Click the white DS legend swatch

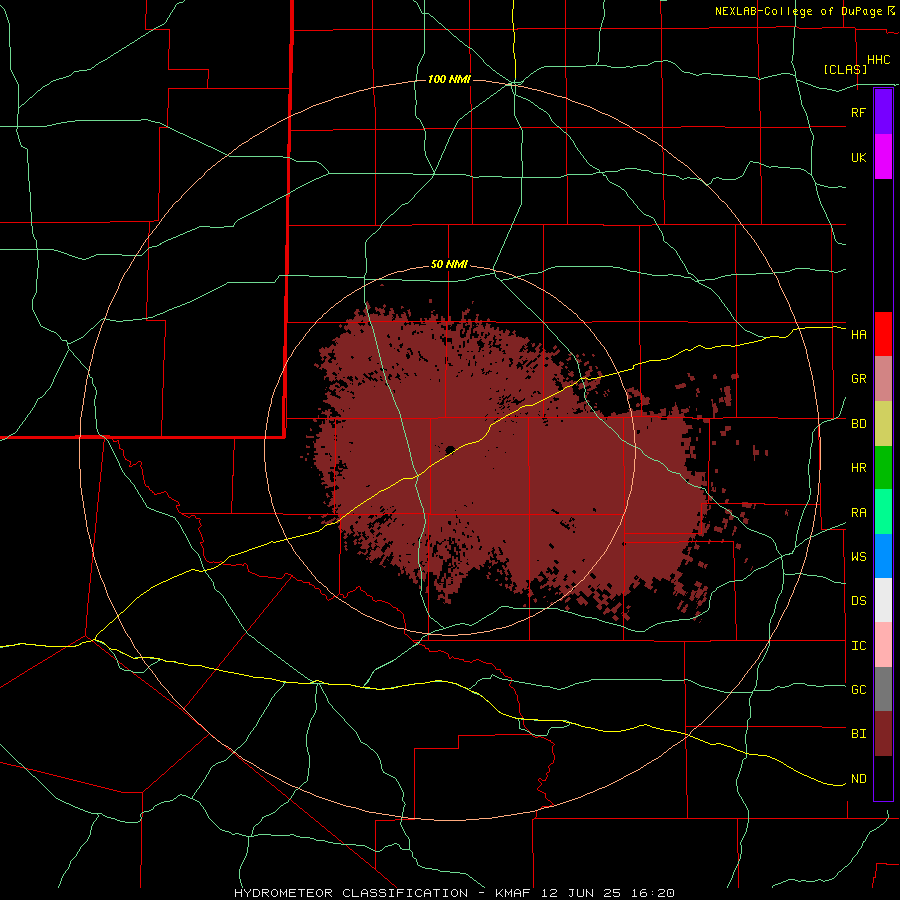(883, 600)
